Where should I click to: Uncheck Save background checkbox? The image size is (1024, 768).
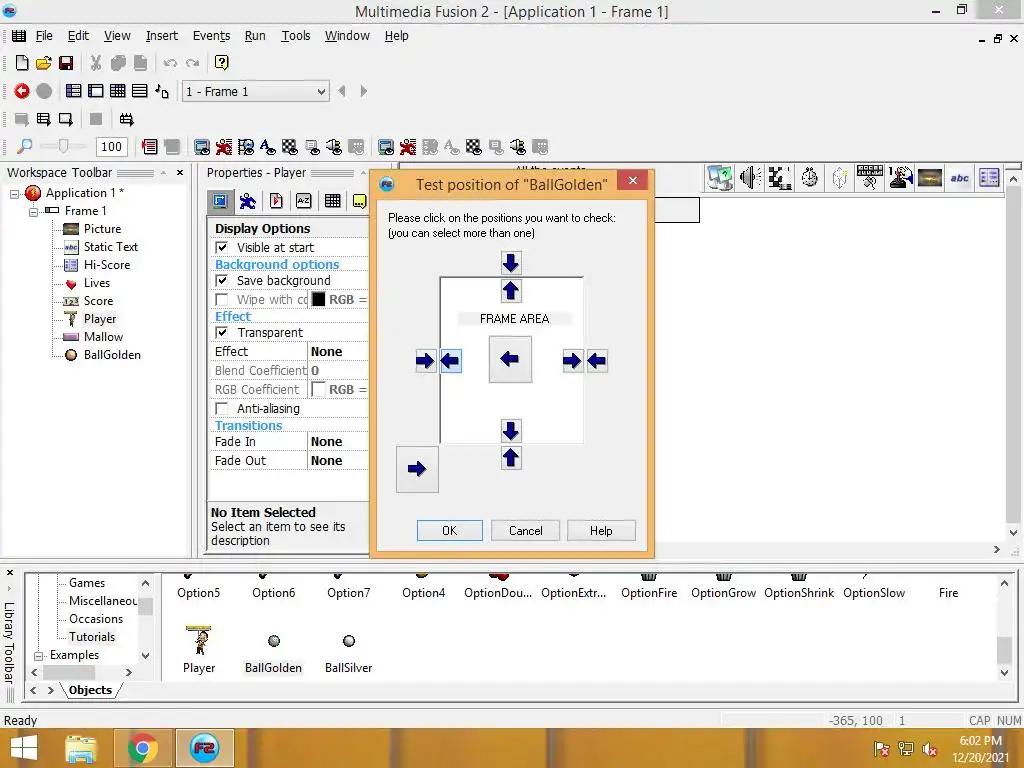[222, 280]
